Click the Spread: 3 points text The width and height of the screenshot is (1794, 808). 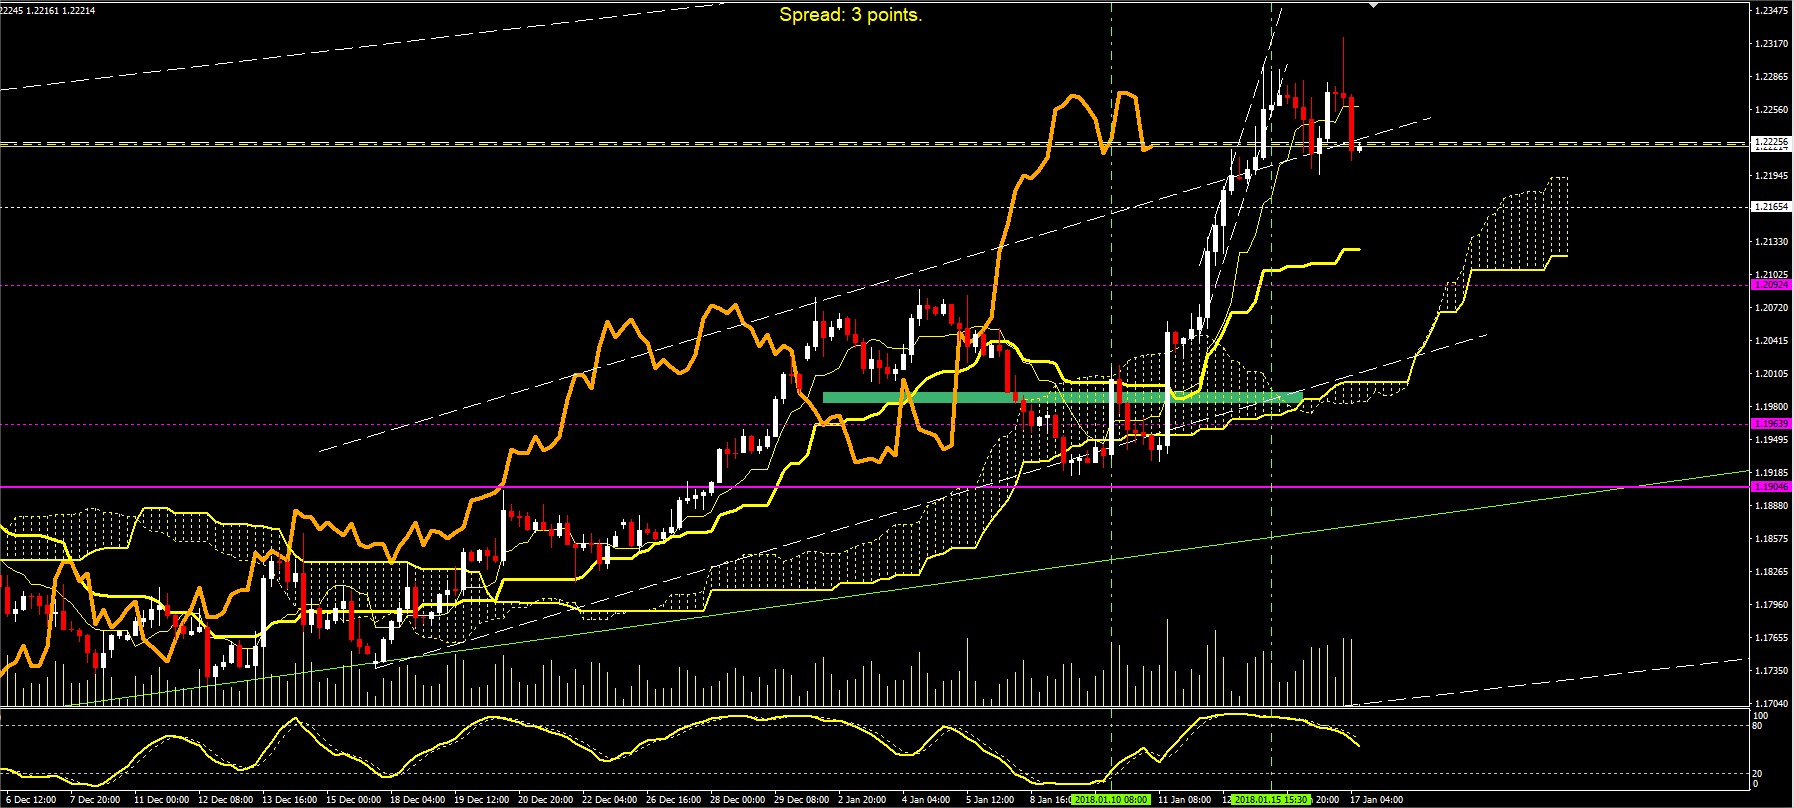click(x=850, y=15)
